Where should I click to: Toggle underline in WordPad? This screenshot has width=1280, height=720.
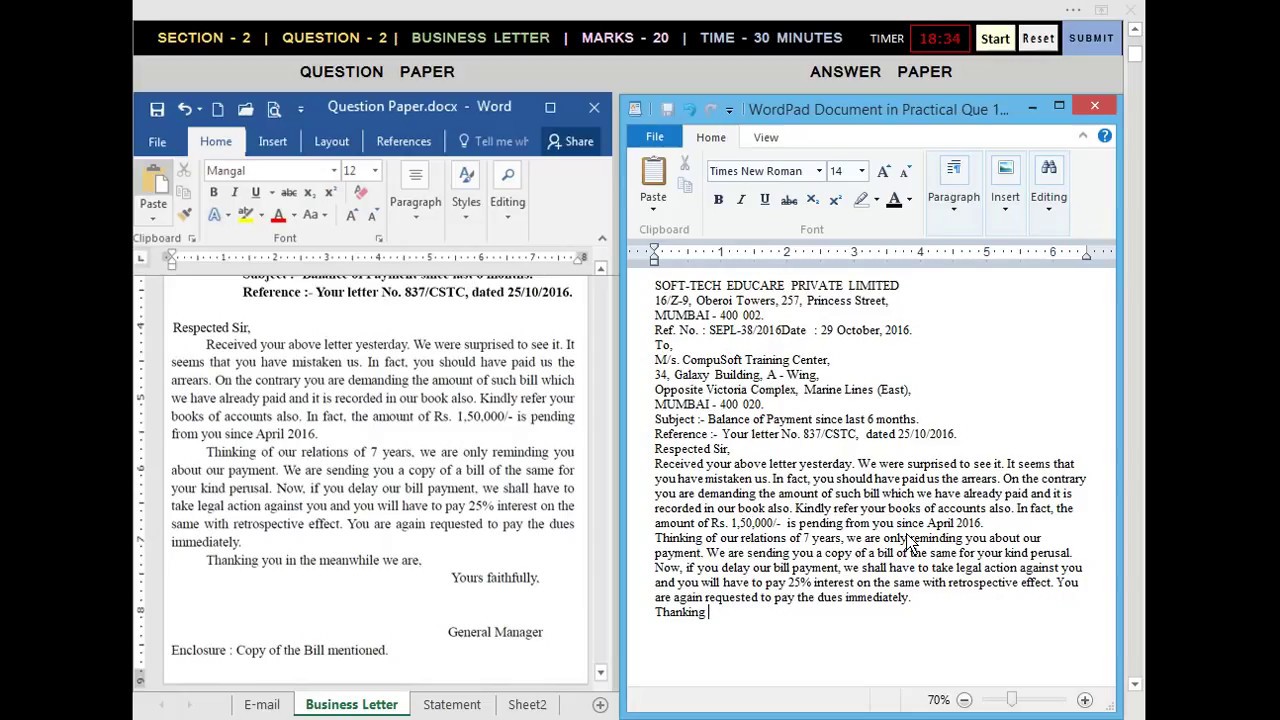pos(765,200)
